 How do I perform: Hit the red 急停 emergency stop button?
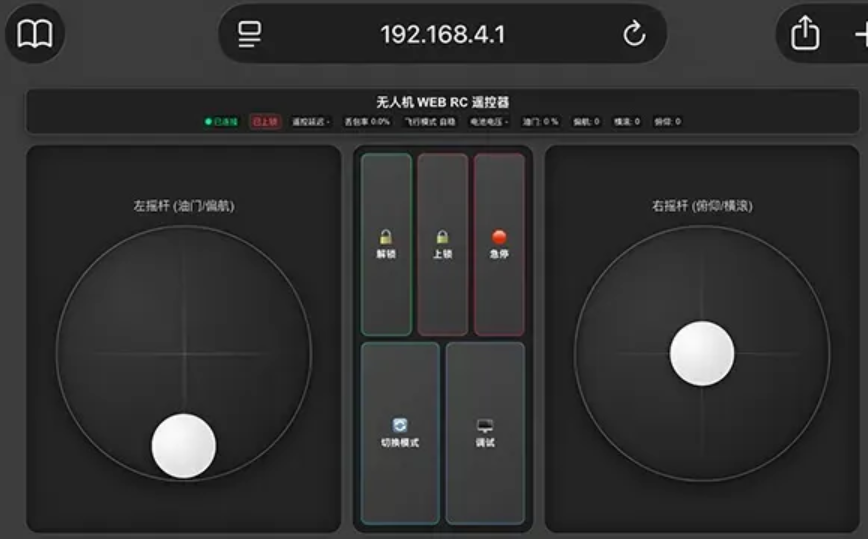coord(499,245)
